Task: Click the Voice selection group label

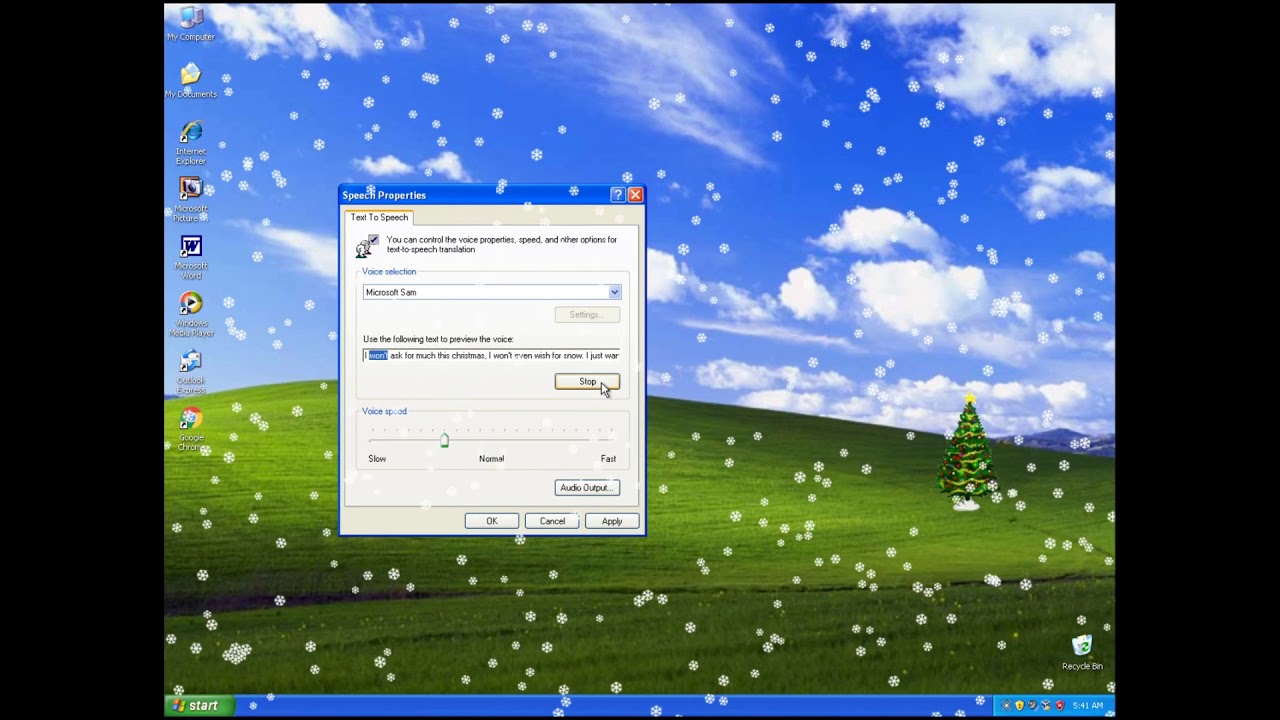Action: pos(389,272)
